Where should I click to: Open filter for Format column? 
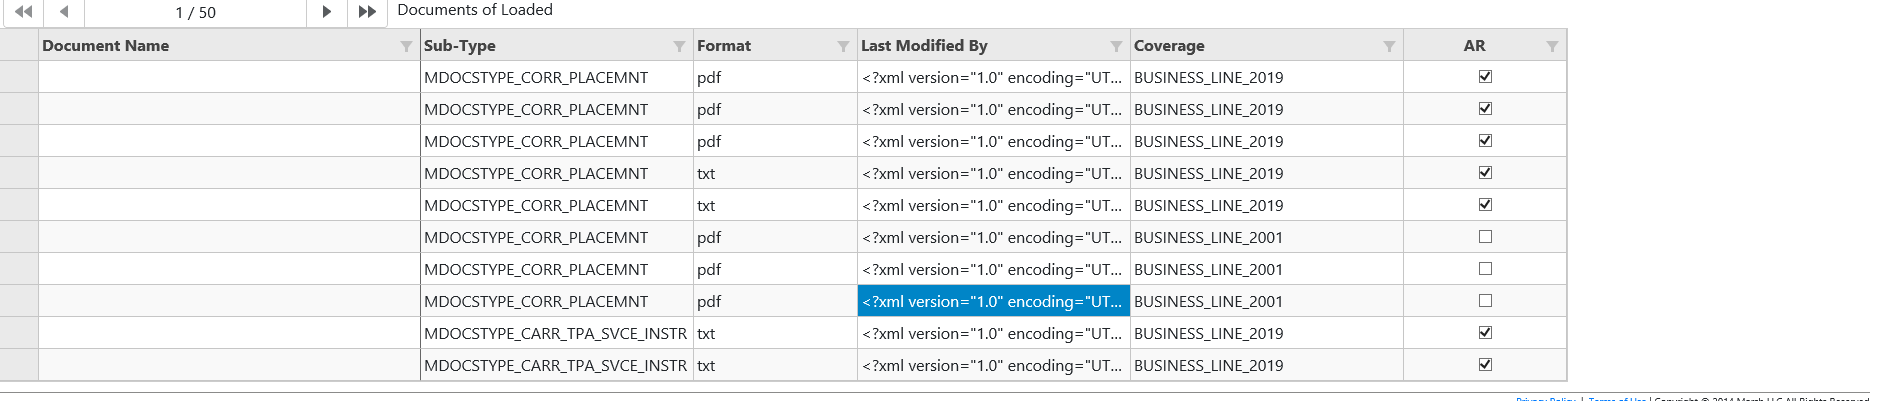point(843,46)
